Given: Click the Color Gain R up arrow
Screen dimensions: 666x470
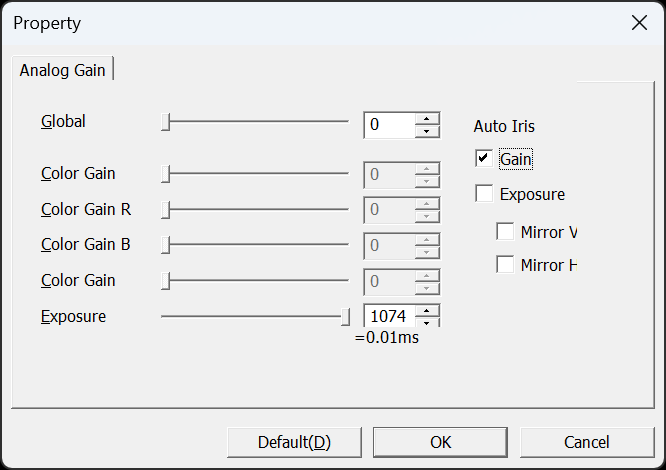Looking at the screenshot, I should (427, 204).
